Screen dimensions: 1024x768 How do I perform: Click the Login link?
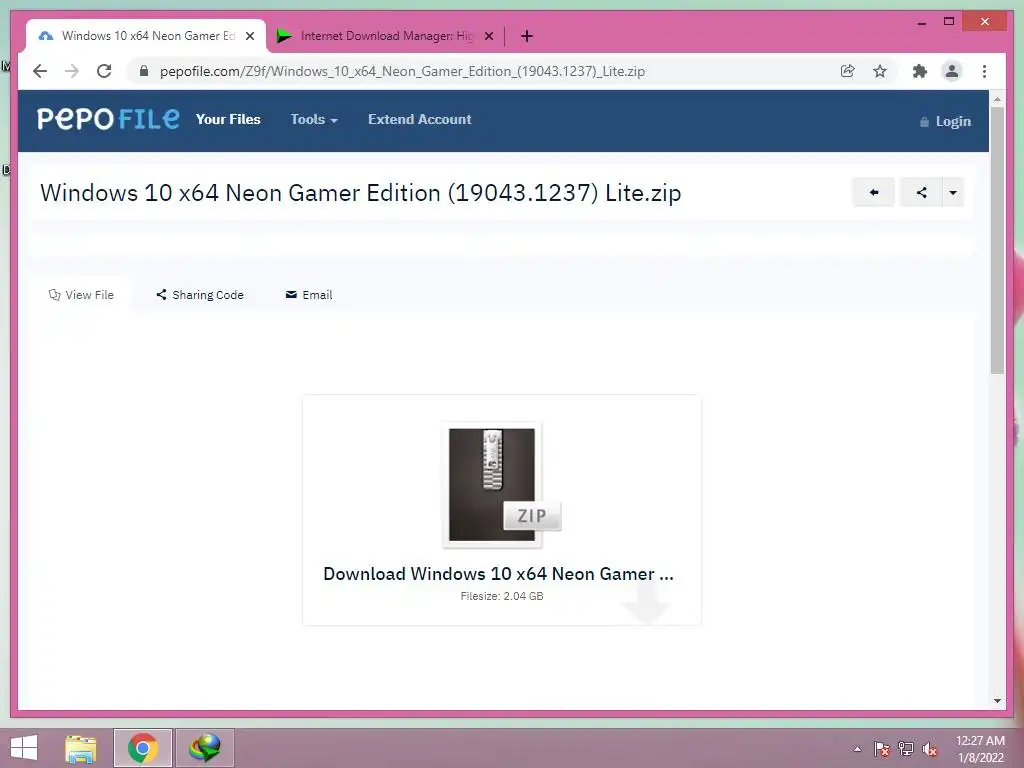click(946, 121)
